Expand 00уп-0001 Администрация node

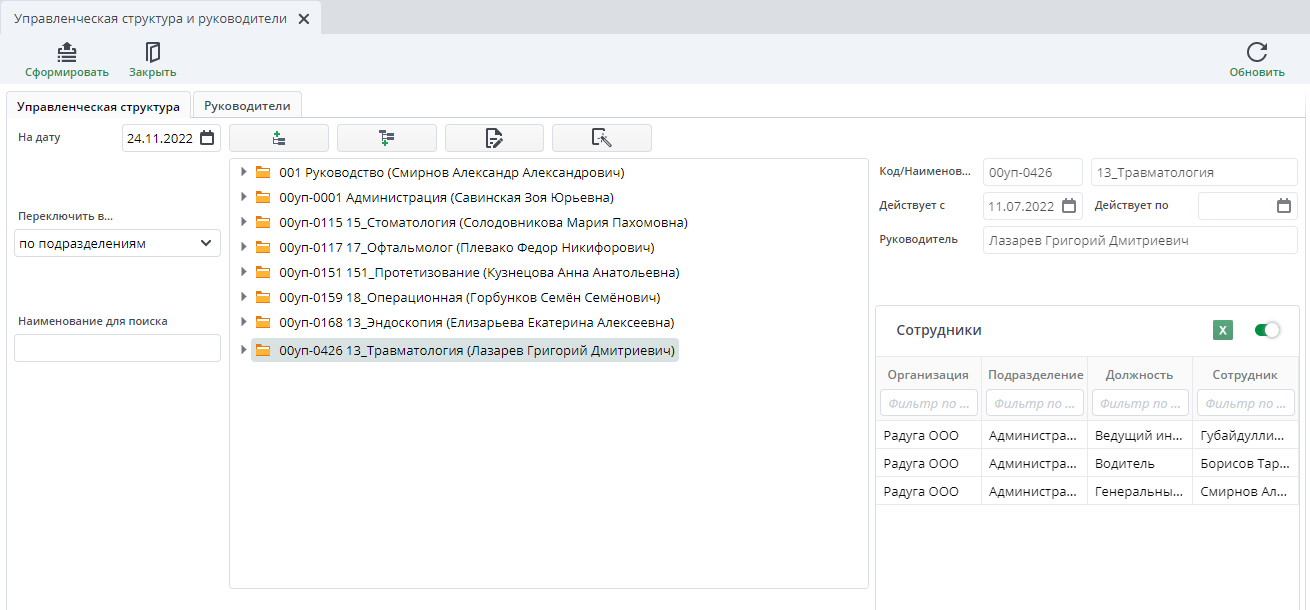[x=243, y=197]
